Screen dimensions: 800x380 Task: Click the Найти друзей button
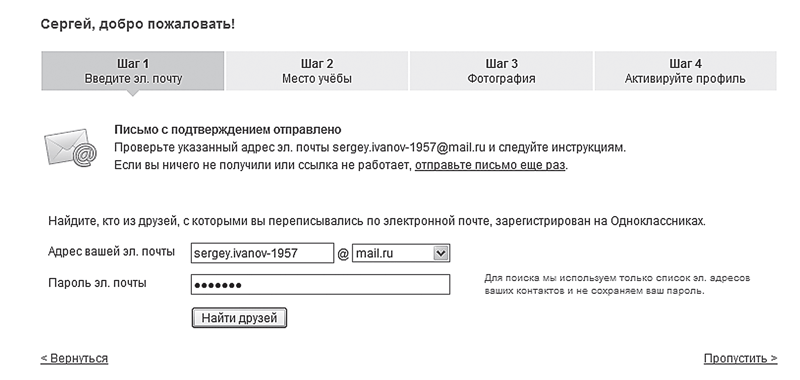[x=239, y=318]
